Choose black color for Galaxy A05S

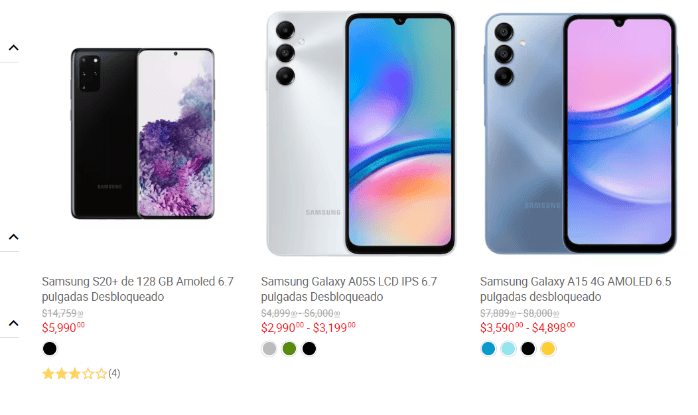(309, 349)
